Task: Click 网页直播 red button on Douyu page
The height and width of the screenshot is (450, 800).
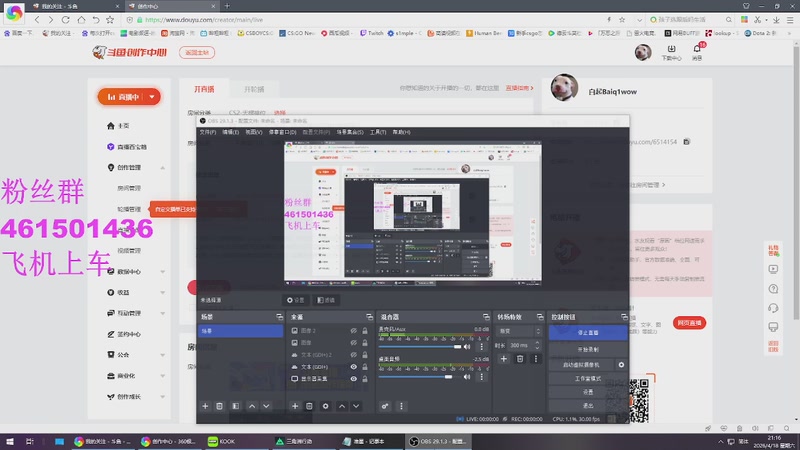Action: click(689, 323)
